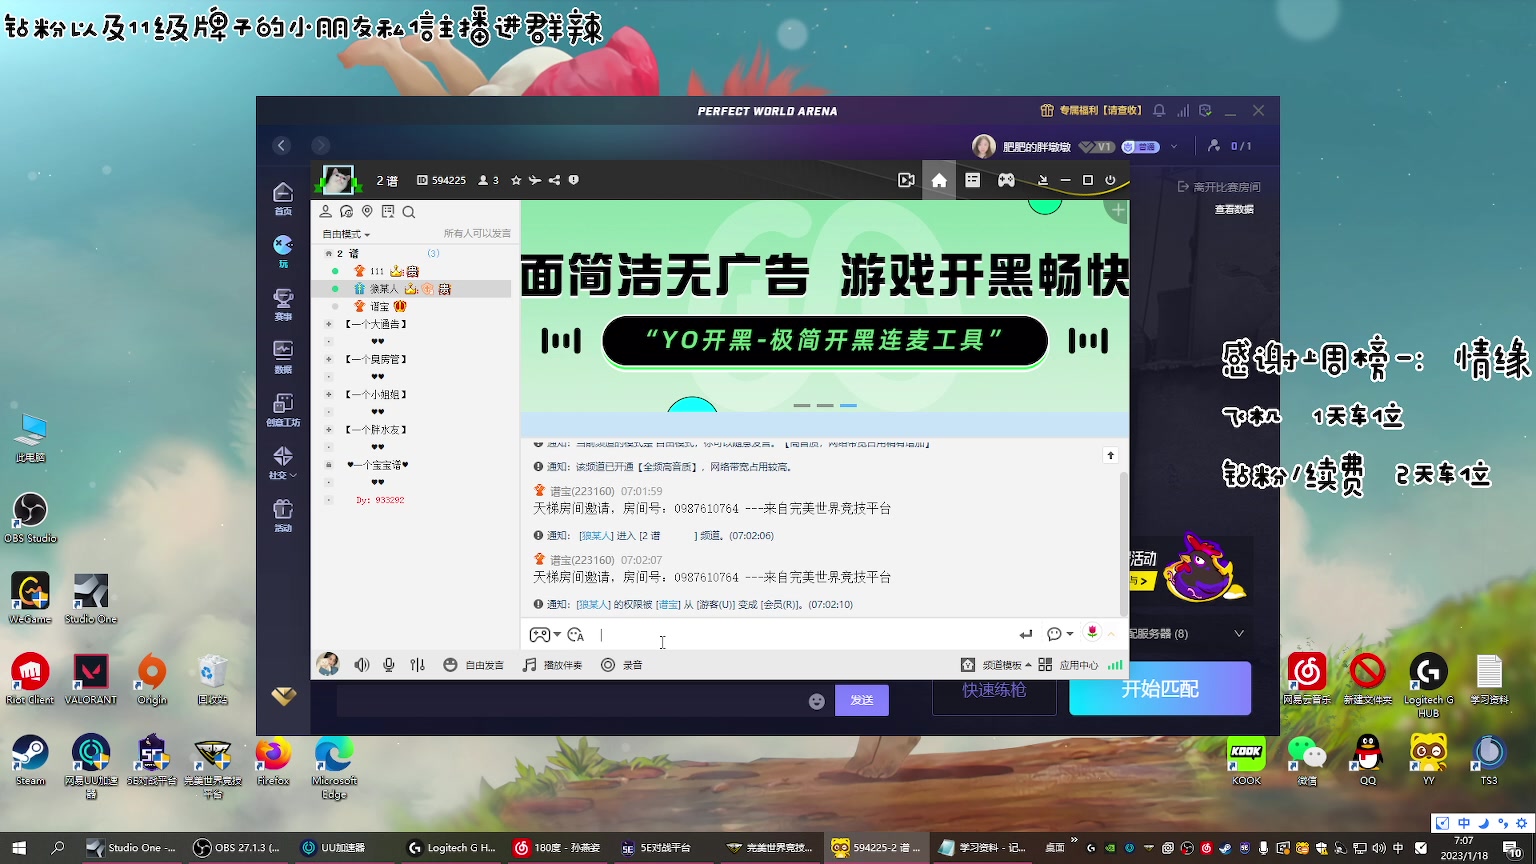The width and height of the screenshot is (1536, 864).
Task: Expand the 配服务器 (8) server dropdown
Action: tap(1239, 634)
